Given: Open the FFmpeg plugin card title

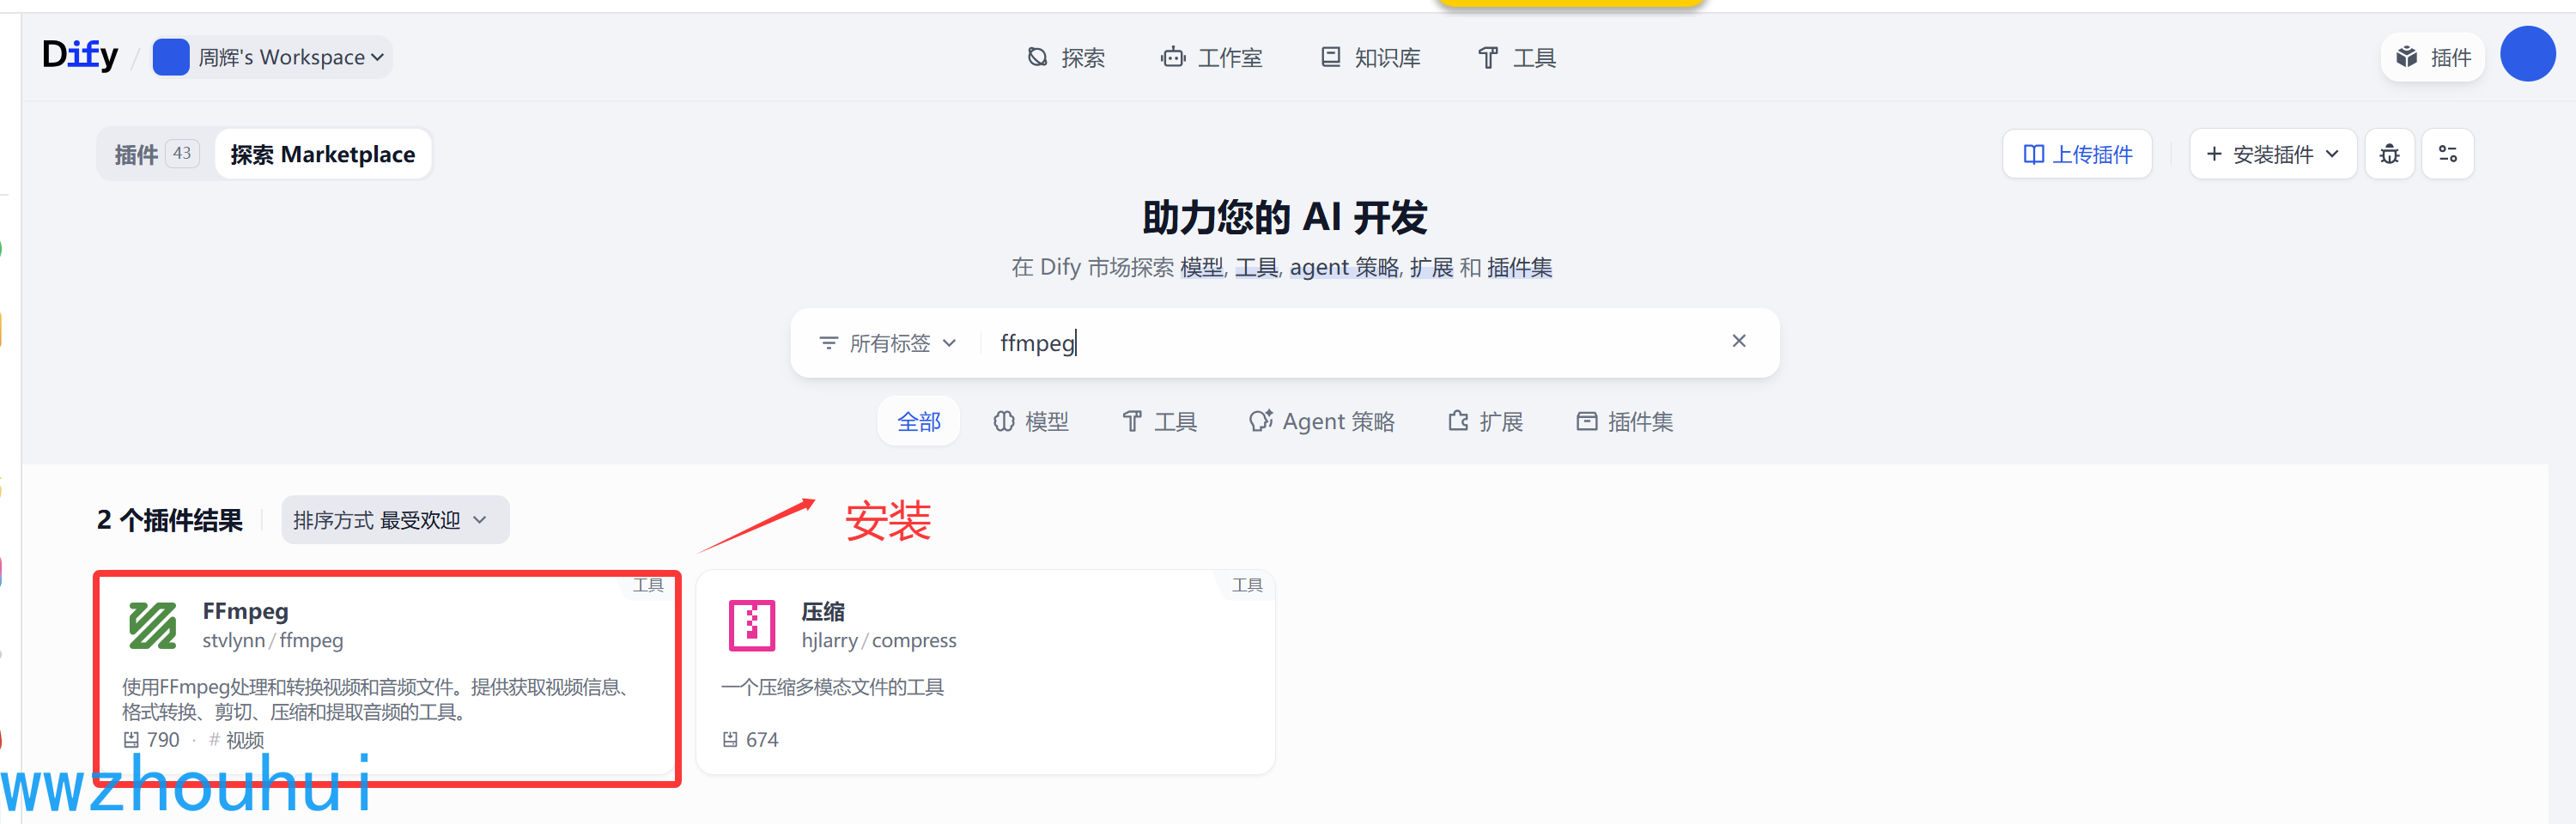Looking at the screenshot, I should [245, 611].
